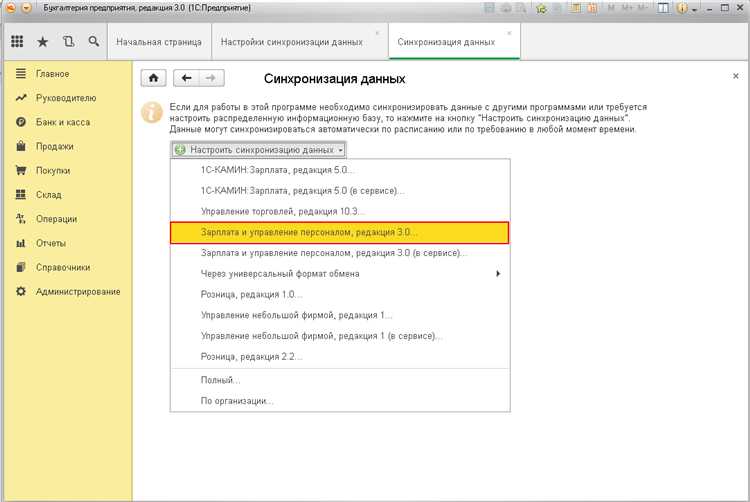Open the Главное section label

pyautogui.click(x=53, y=74)
